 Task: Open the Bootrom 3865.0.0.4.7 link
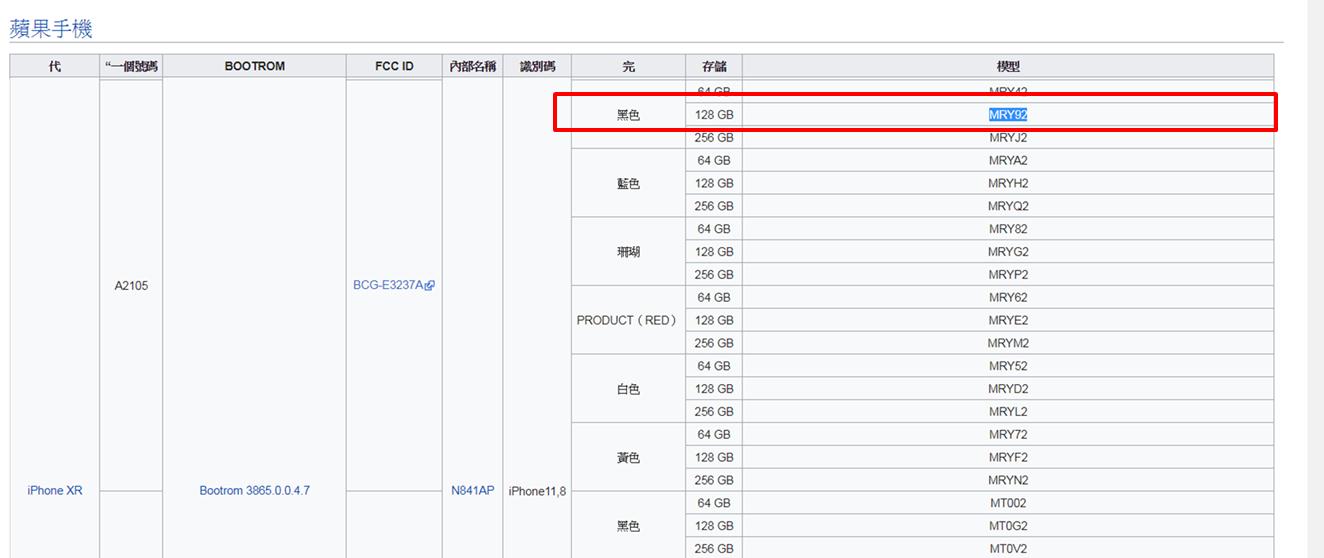[254, 491]
